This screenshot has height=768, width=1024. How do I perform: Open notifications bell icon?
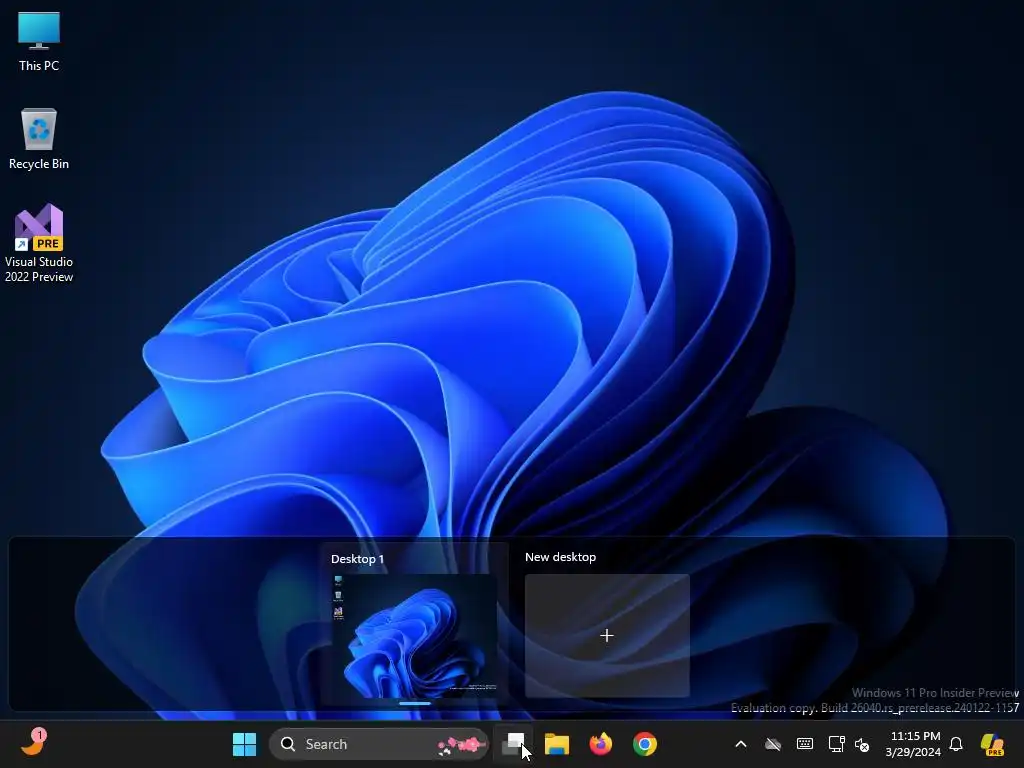[956, 744]
